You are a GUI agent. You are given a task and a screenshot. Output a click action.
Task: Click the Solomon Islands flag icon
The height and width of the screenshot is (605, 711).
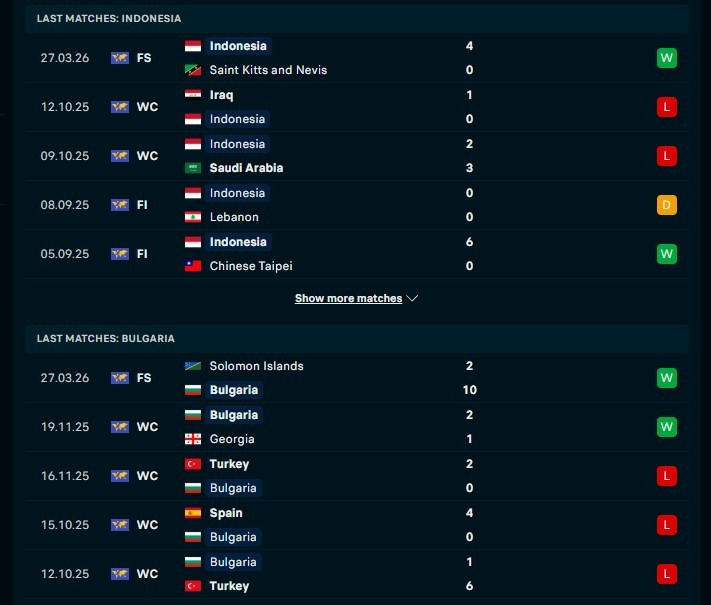pos(193,366)
